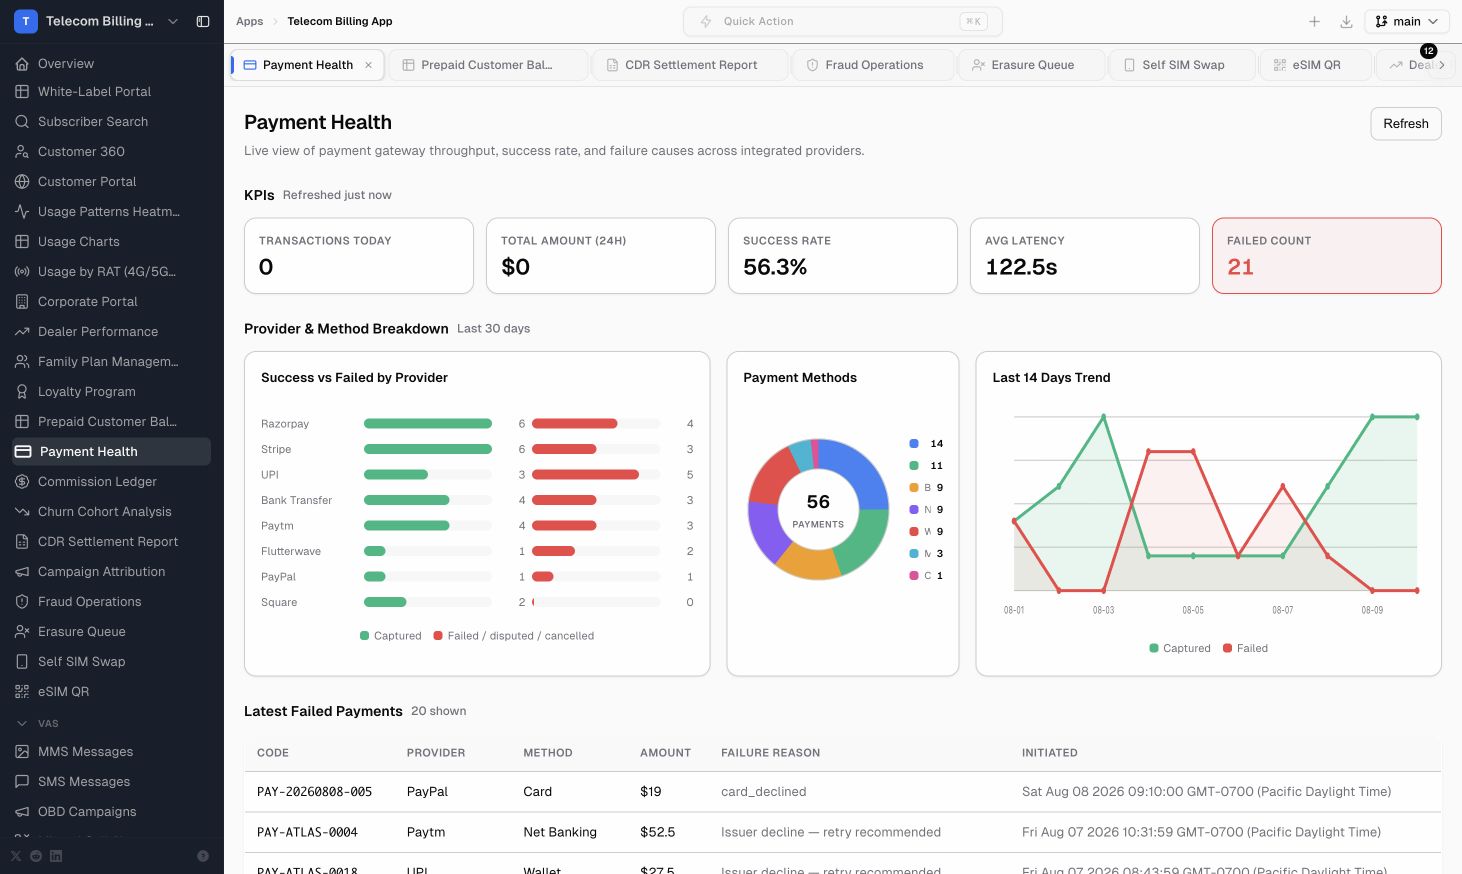Click the Usage Patterns Heatmap icon

pyautogui.click(x=22, y=211)
